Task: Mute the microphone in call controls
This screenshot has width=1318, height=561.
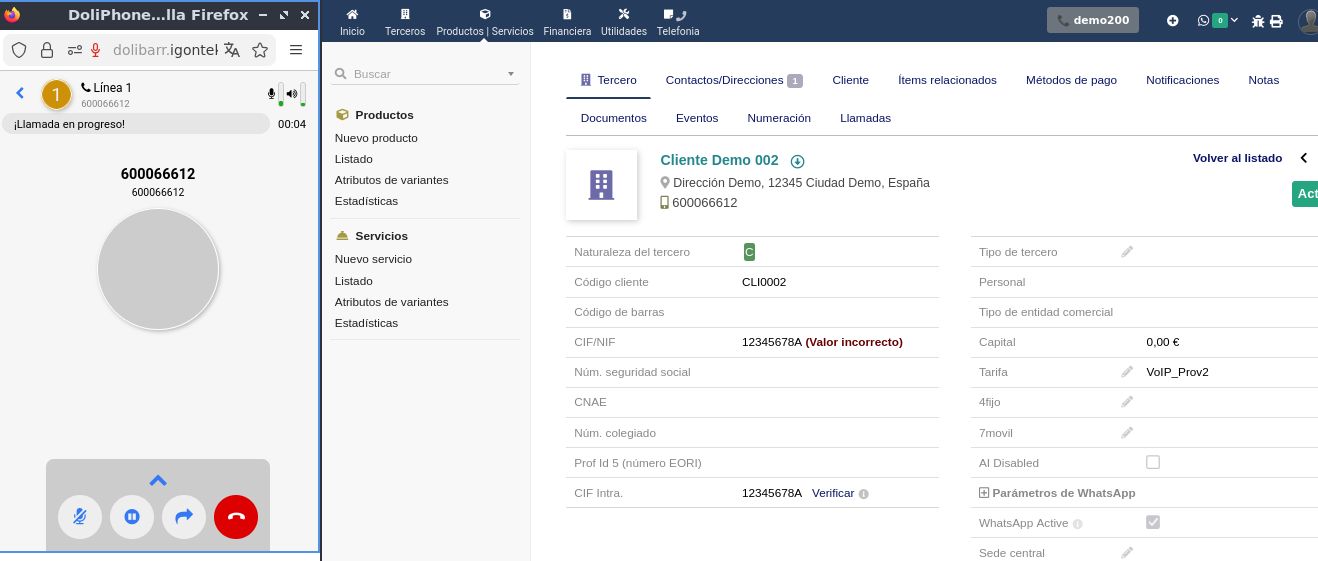Action: [x=80, y=517]
